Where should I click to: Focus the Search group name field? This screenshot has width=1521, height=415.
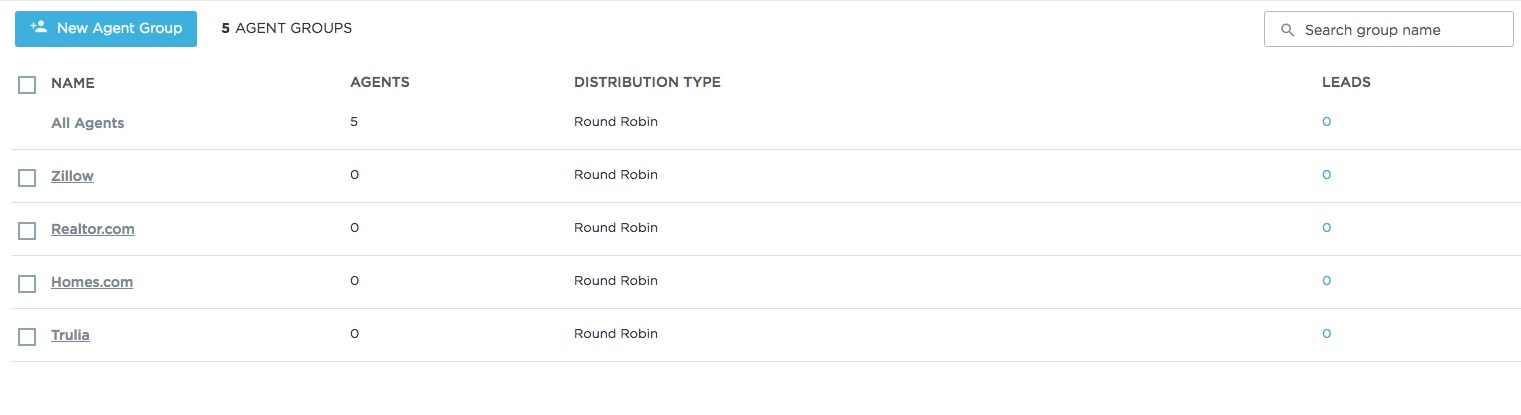pyautogui.click(x=1400, y=30)
